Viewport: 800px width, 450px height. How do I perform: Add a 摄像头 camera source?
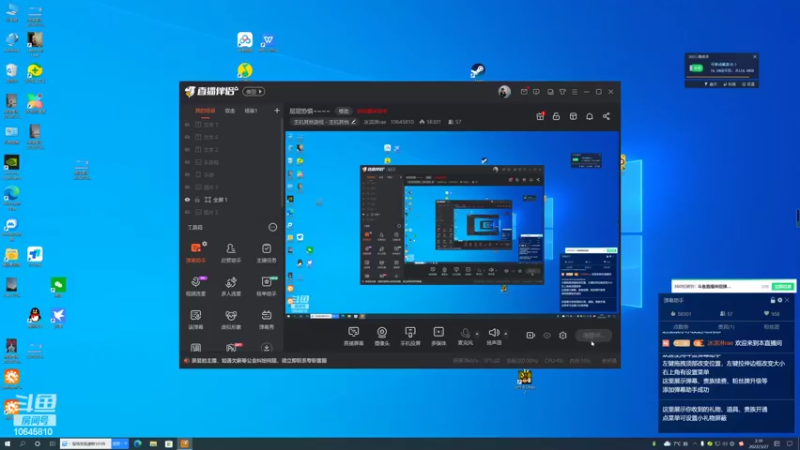[382, 336]
